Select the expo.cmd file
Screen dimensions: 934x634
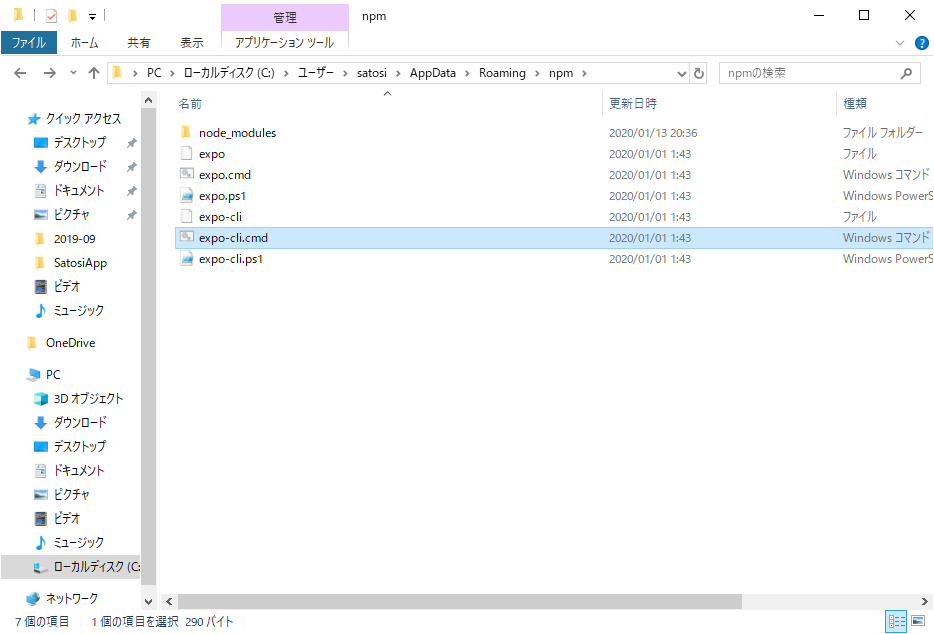coord(225,175)
